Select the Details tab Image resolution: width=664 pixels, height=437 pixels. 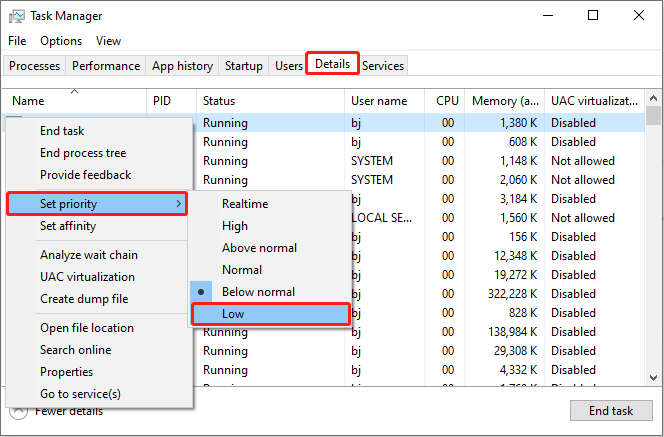332,64
